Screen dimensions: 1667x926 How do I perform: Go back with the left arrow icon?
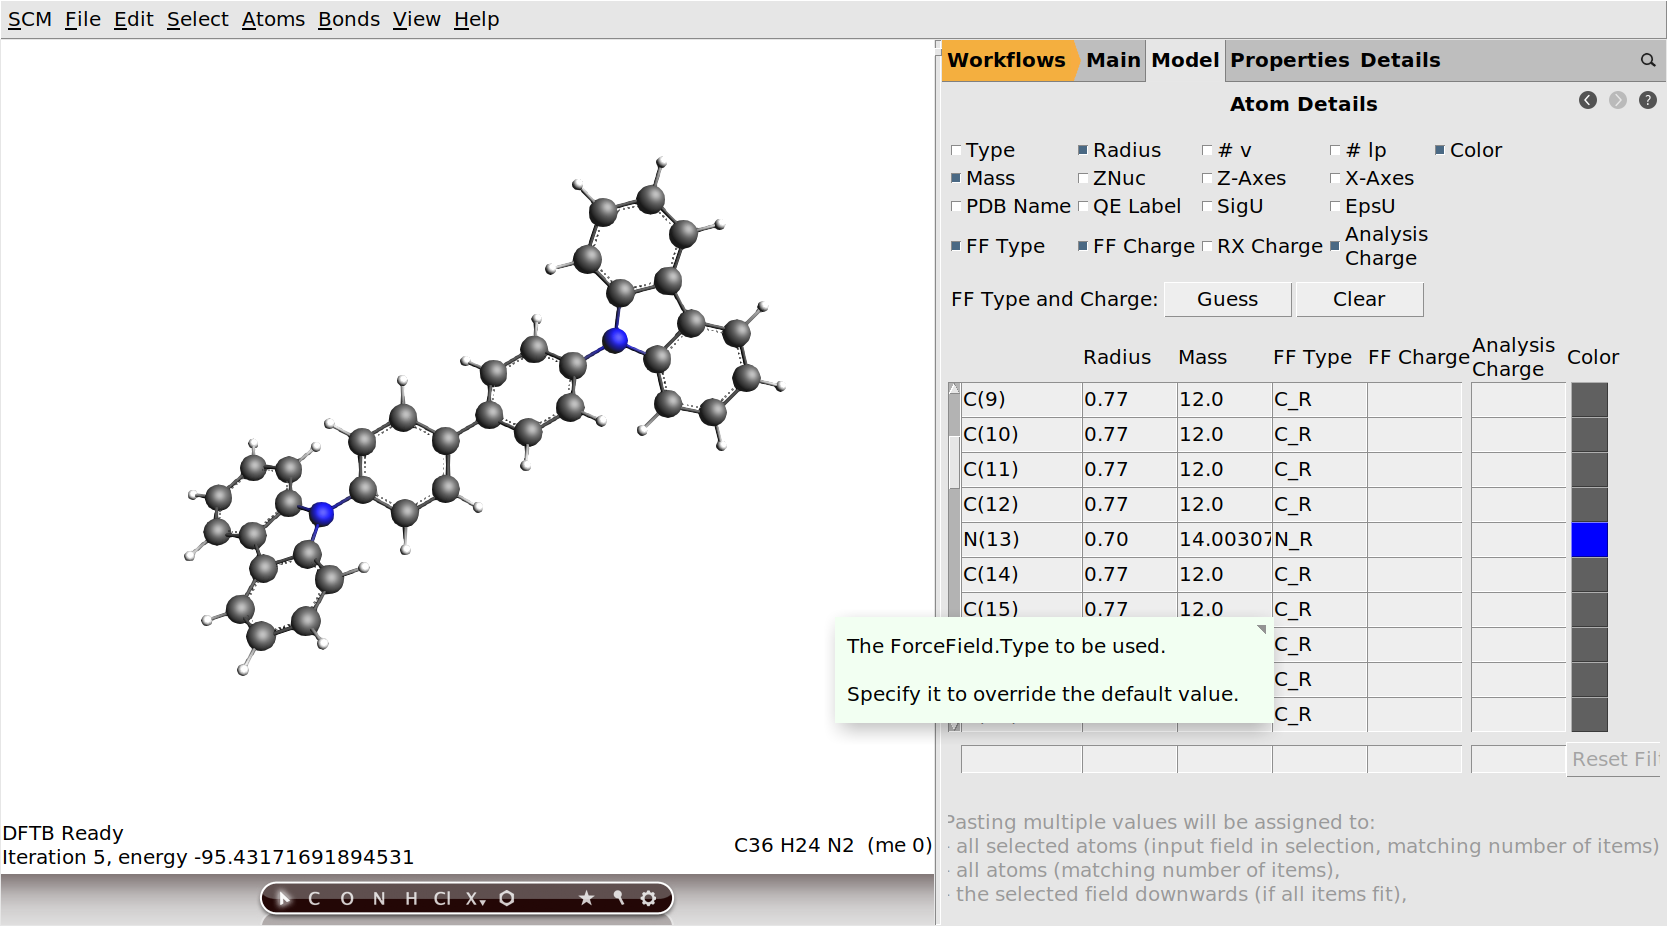[1587, 100]
